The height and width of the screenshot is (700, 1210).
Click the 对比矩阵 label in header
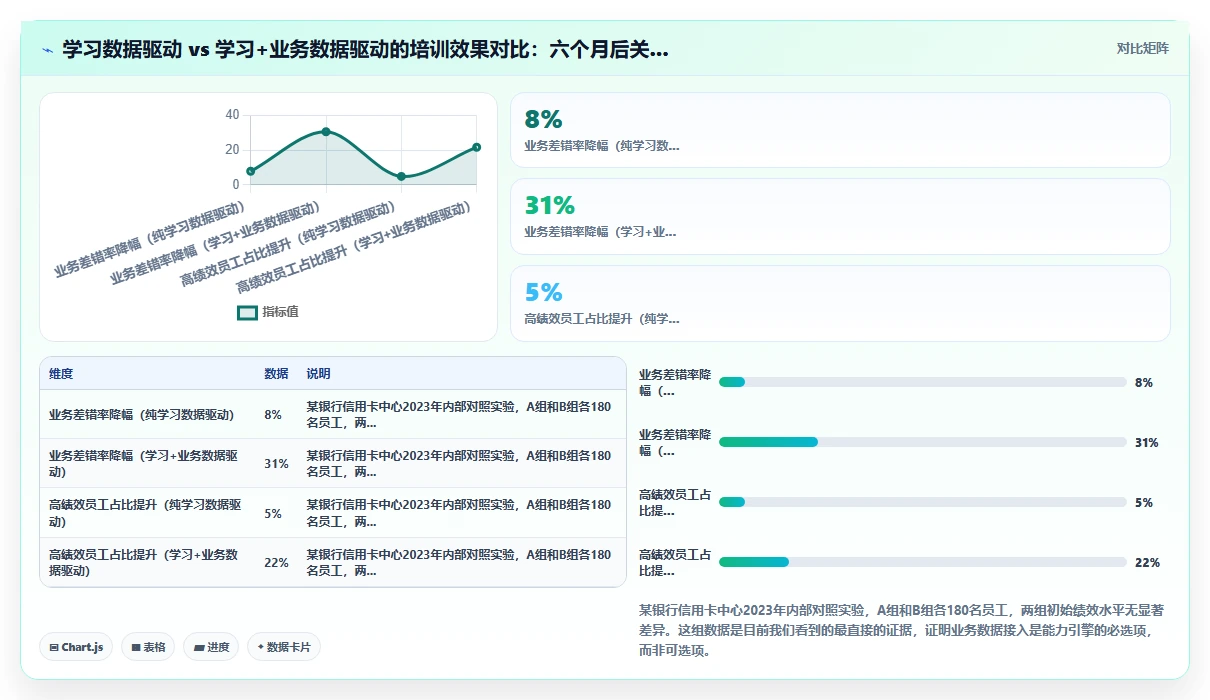point(1143,48)
